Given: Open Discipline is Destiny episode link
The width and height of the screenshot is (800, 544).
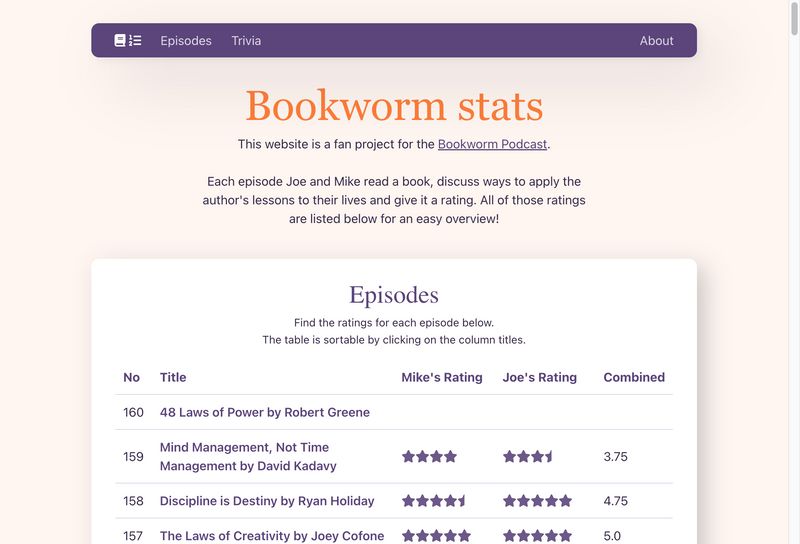Looking at the screenshot, I should tap(267, 501).
